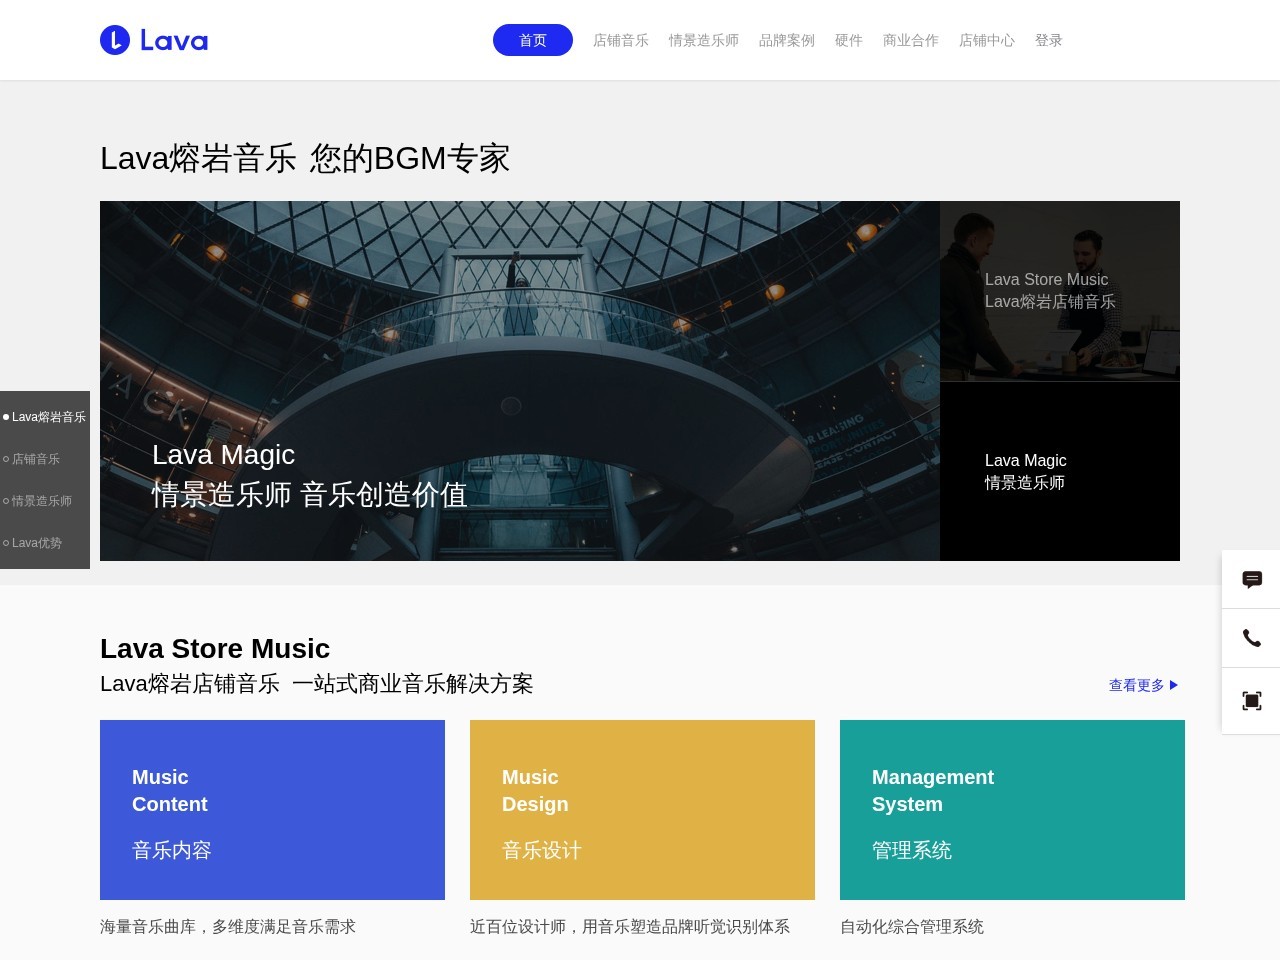
Task: Select the Lava优势 bullet in carousel sidebar
Action: click(37, 543)
